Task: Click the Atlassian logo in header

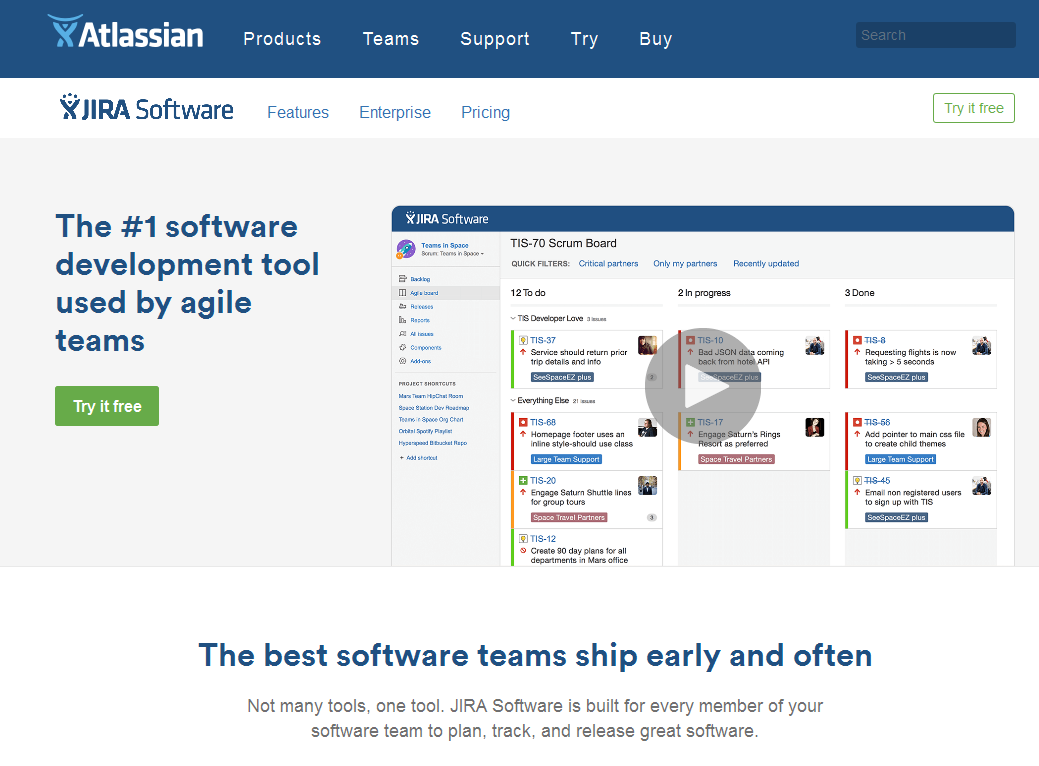Action: point(125,35)
